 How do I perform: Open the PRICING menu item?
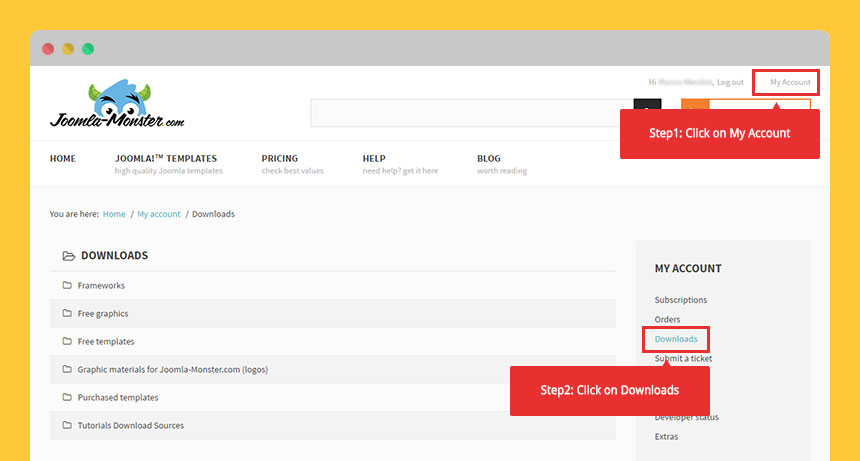pyautogui.click(x=280, y=158)
